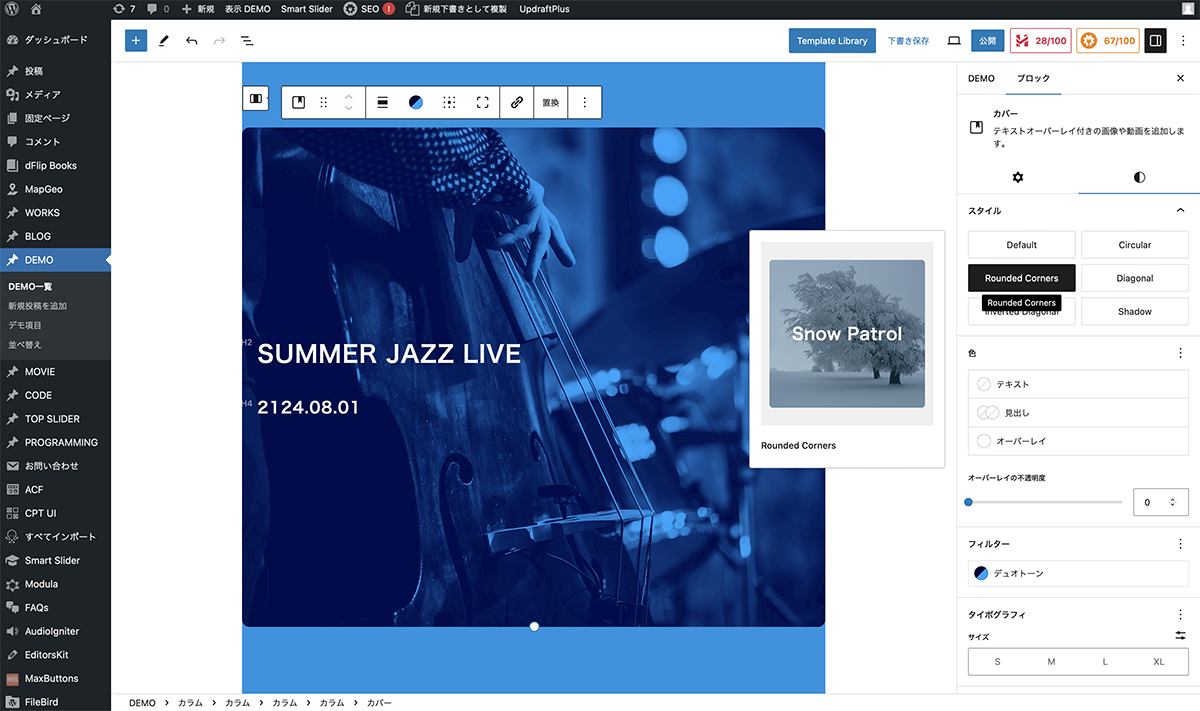This screenshot has width=1200, height=711.
Task: Collapse the スタイル panel section
Action: point(1180,211)
